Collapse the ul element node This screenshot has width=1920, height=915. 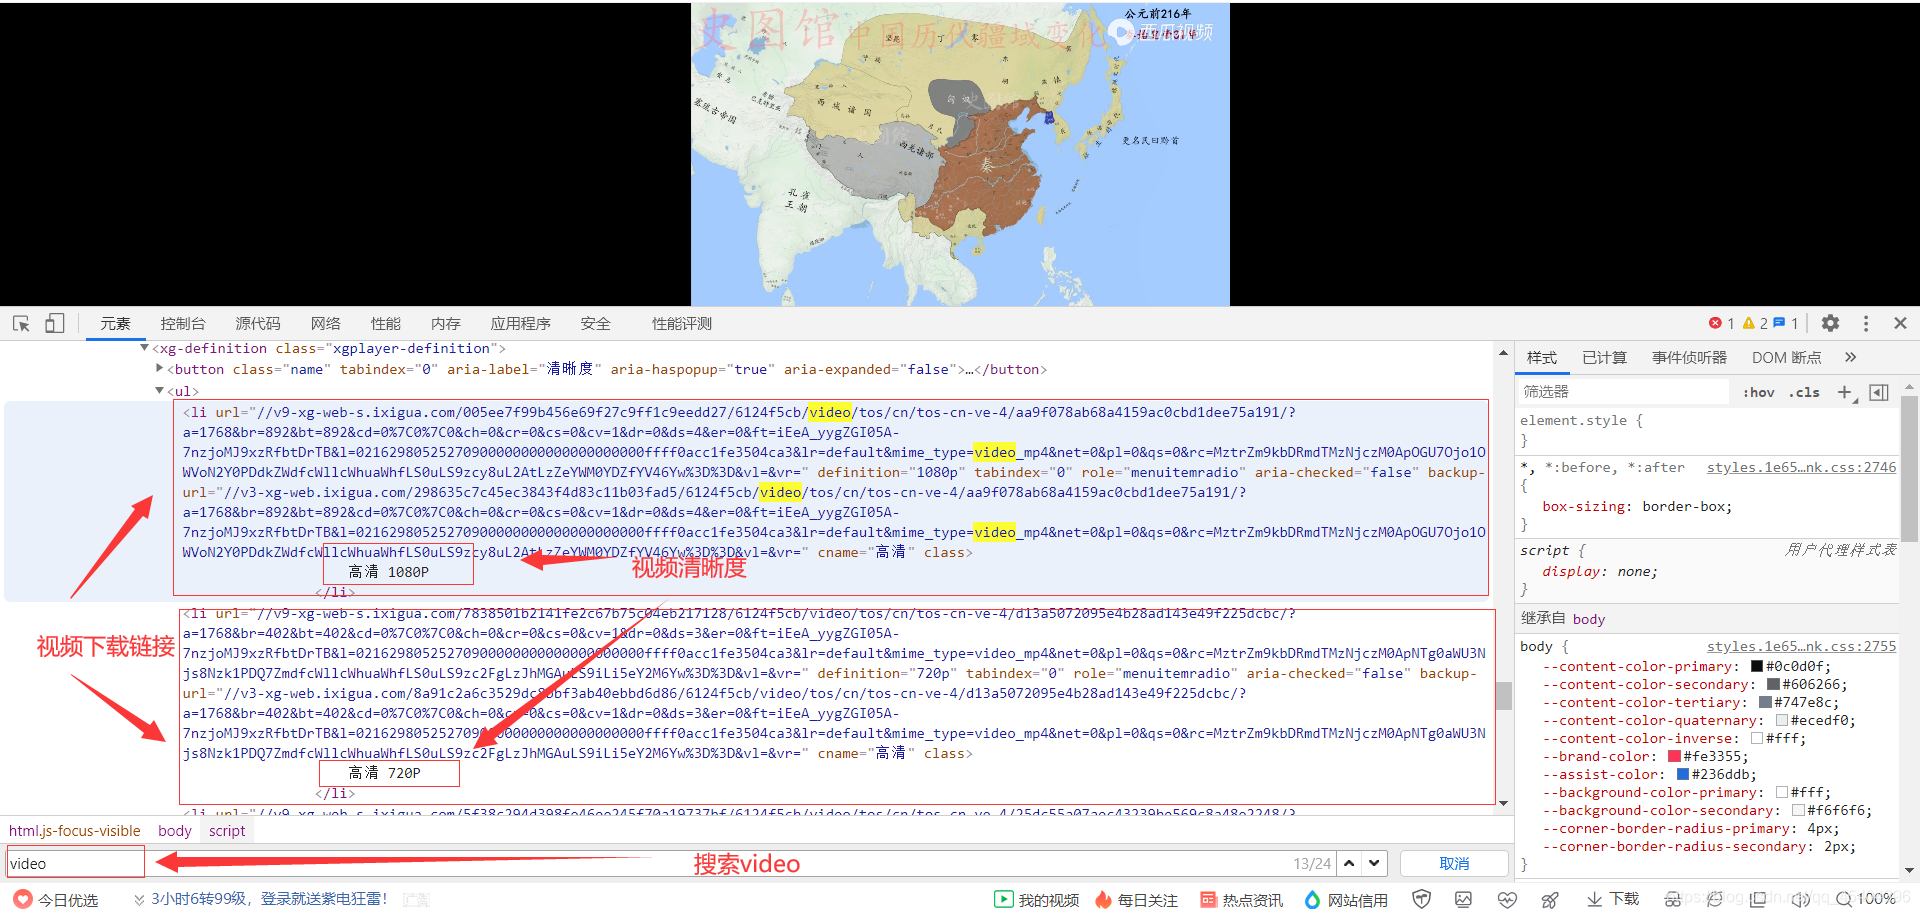point(160,390)
